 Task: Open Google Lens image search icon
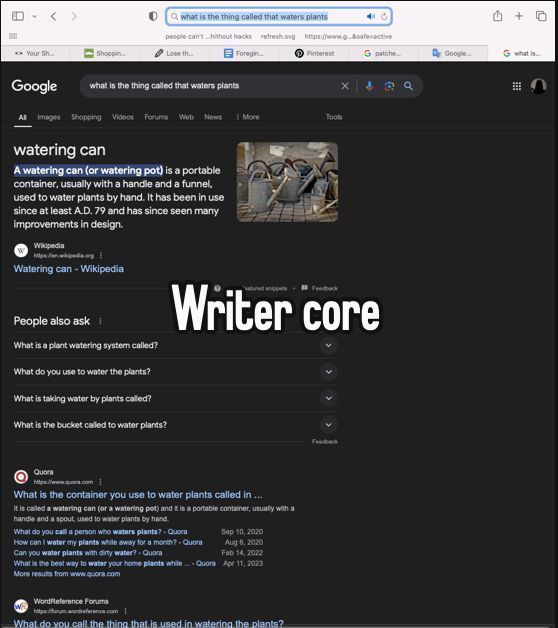389,86
